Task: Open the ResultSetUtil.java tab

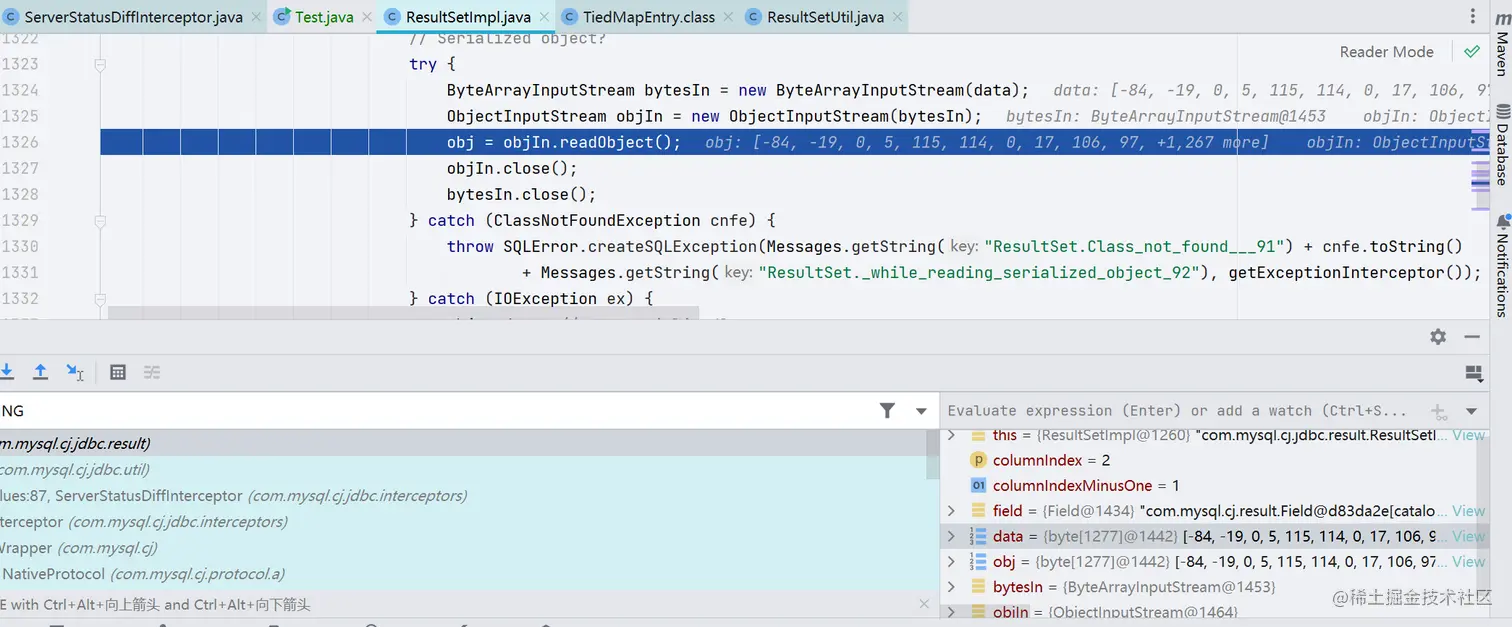Action: tap(825, 17)
